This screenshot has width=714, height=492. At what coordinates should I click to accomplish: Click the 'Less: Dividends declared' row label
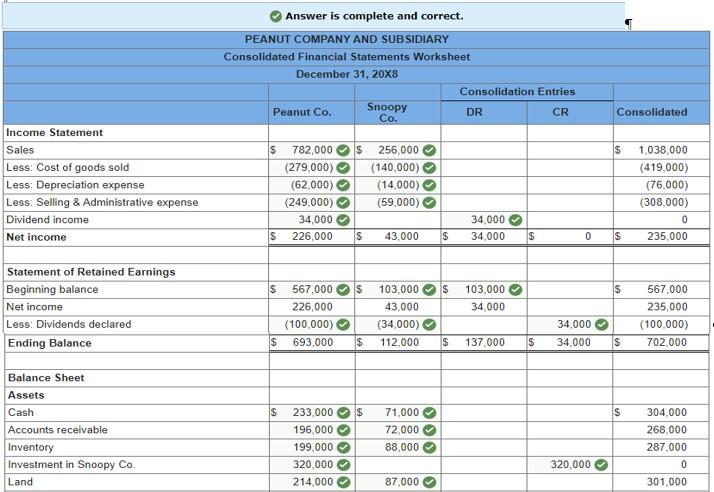68,324
